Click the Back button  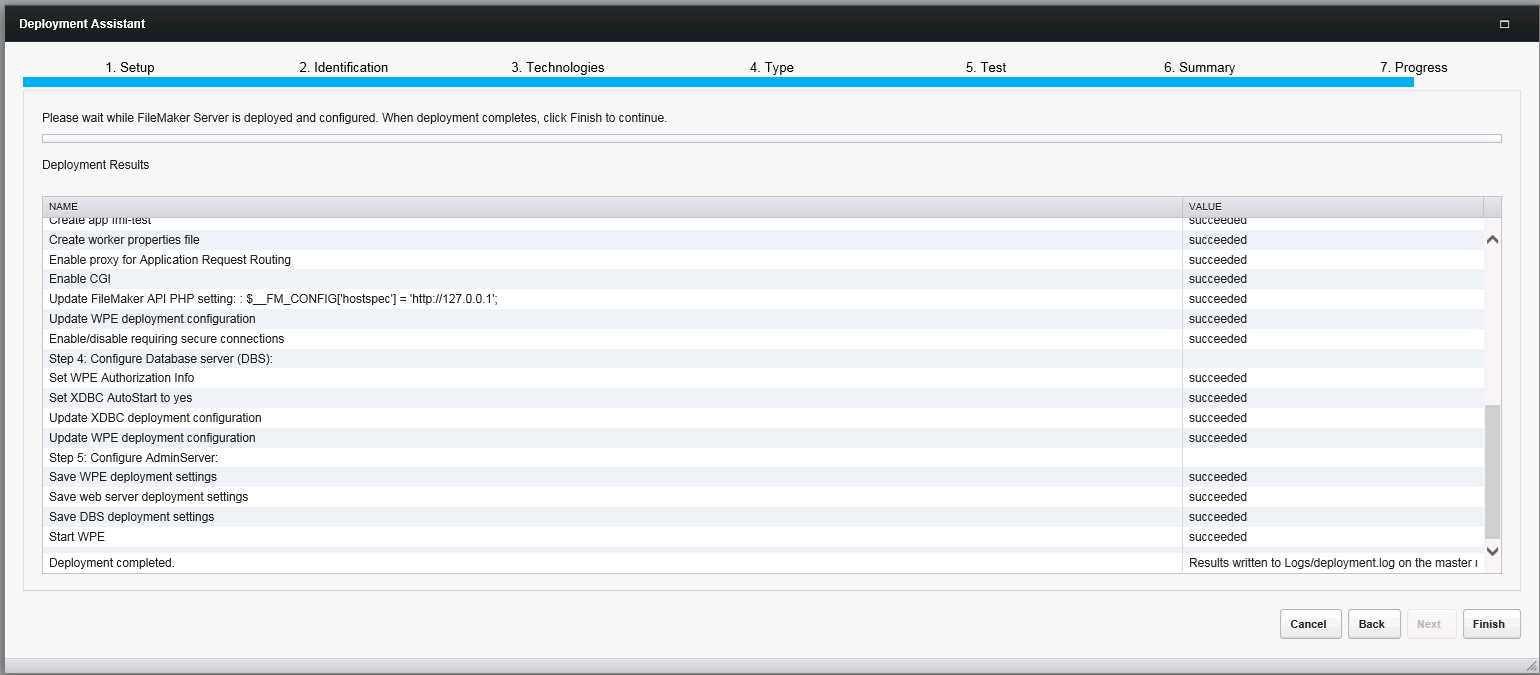(x=1374, y=624)
